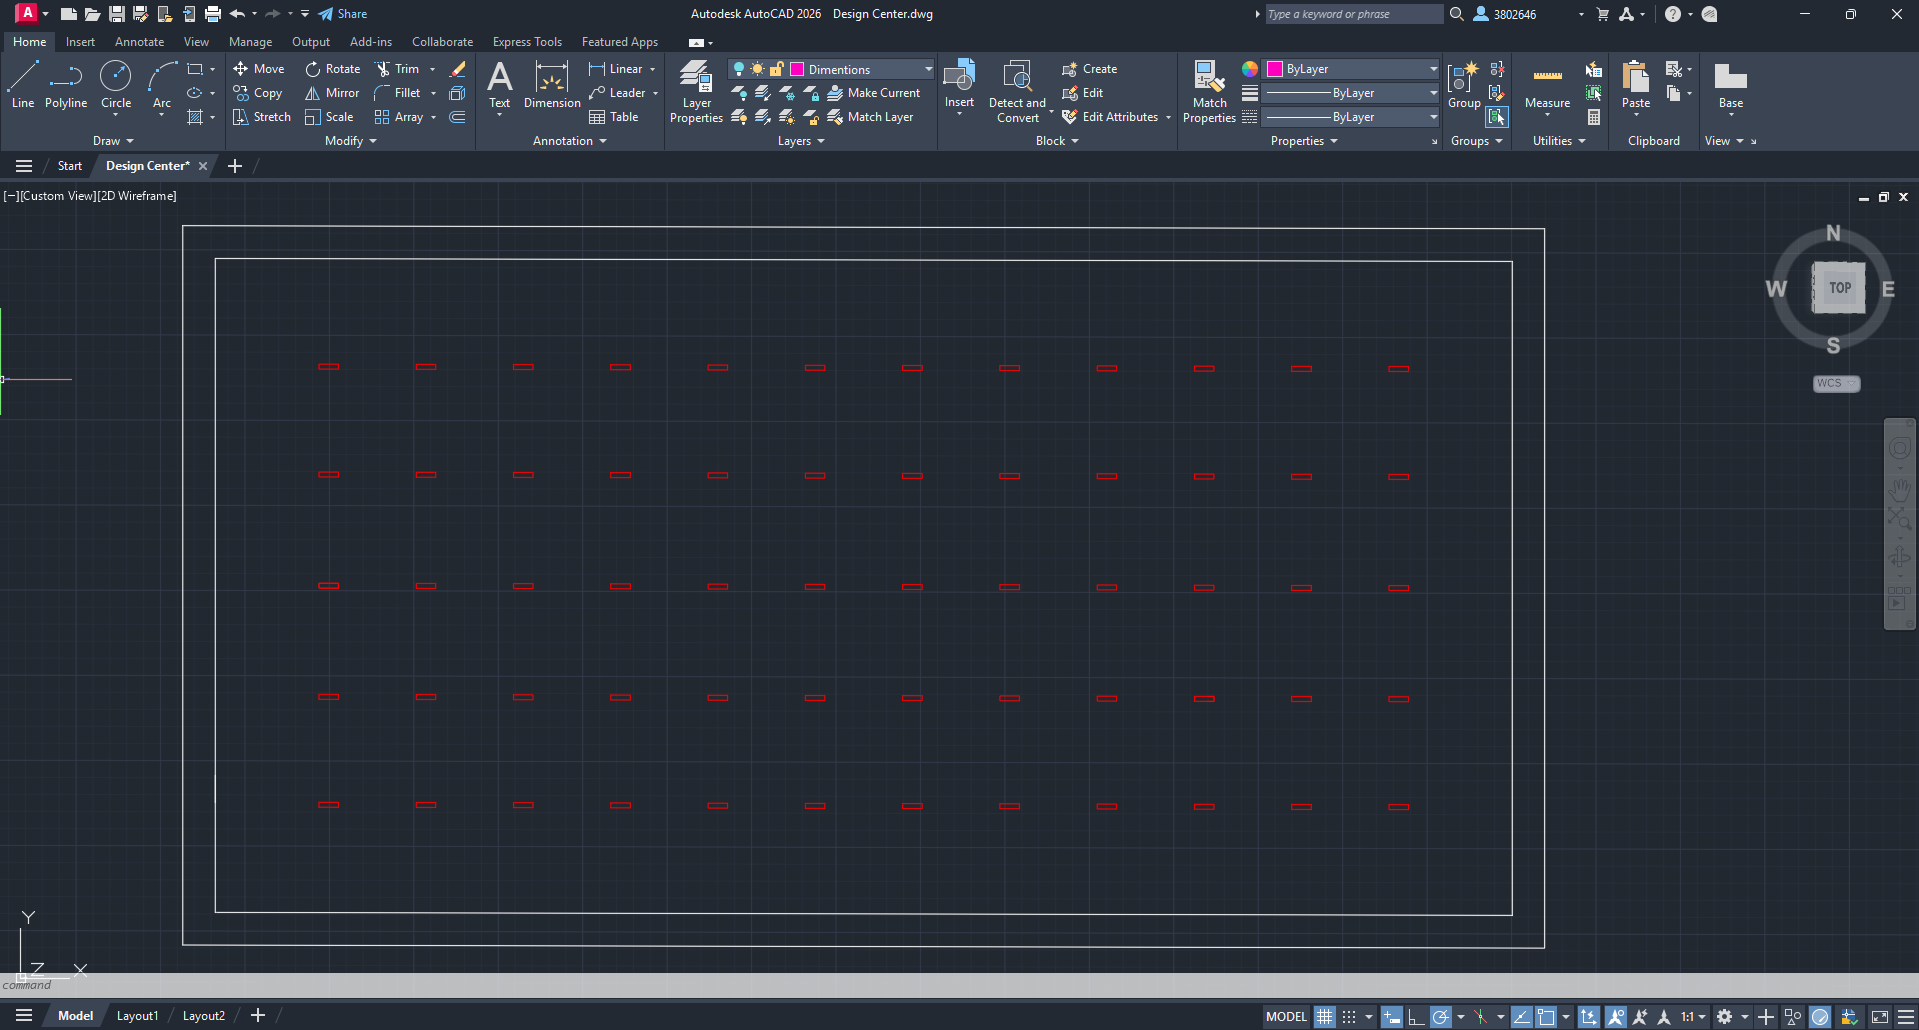1919x1030 pixels.
Task: Open the Linear dimension dropdown arrow
Action: (x=653, y=69)
